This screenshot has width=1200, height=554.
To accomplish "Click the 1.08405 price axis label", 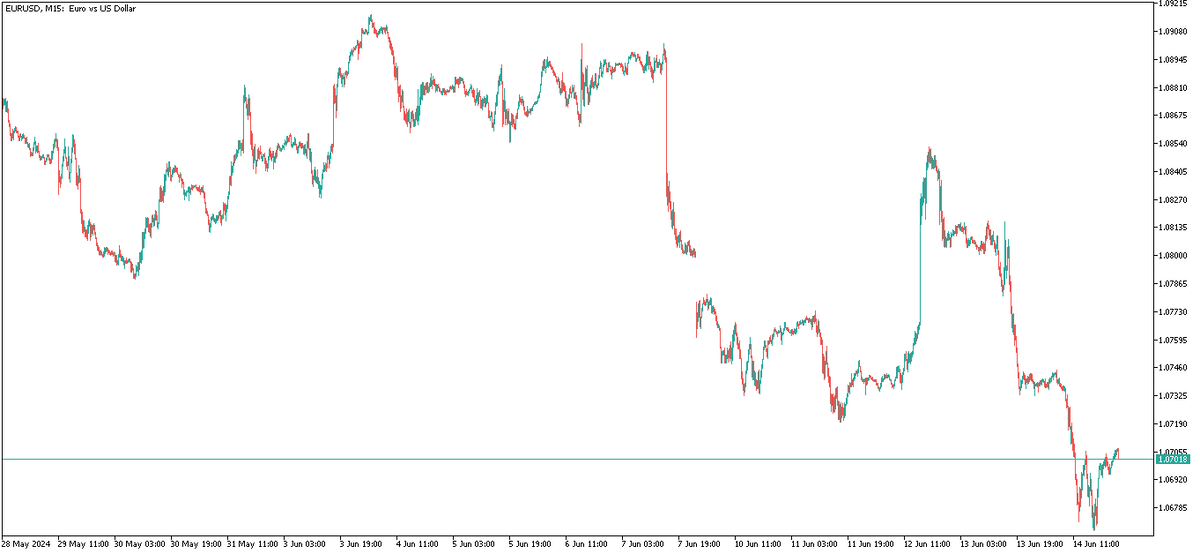I will pos(1173,171).
